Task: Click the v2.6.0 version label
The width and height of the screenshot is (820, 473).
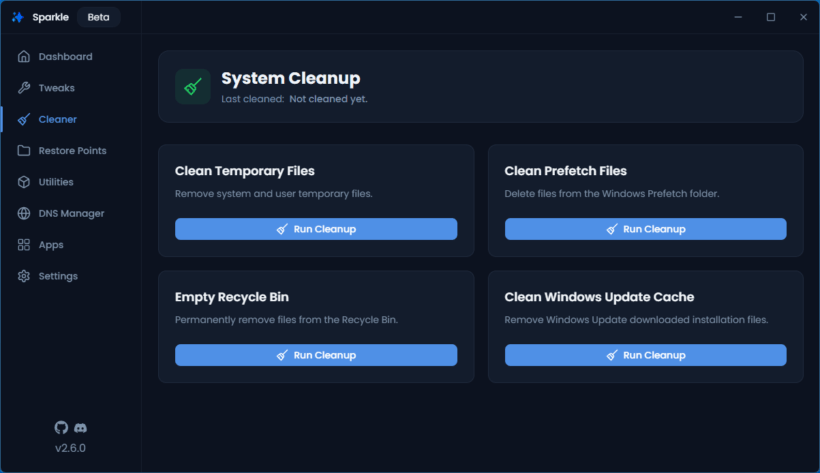Action: (x=70, y=448)
